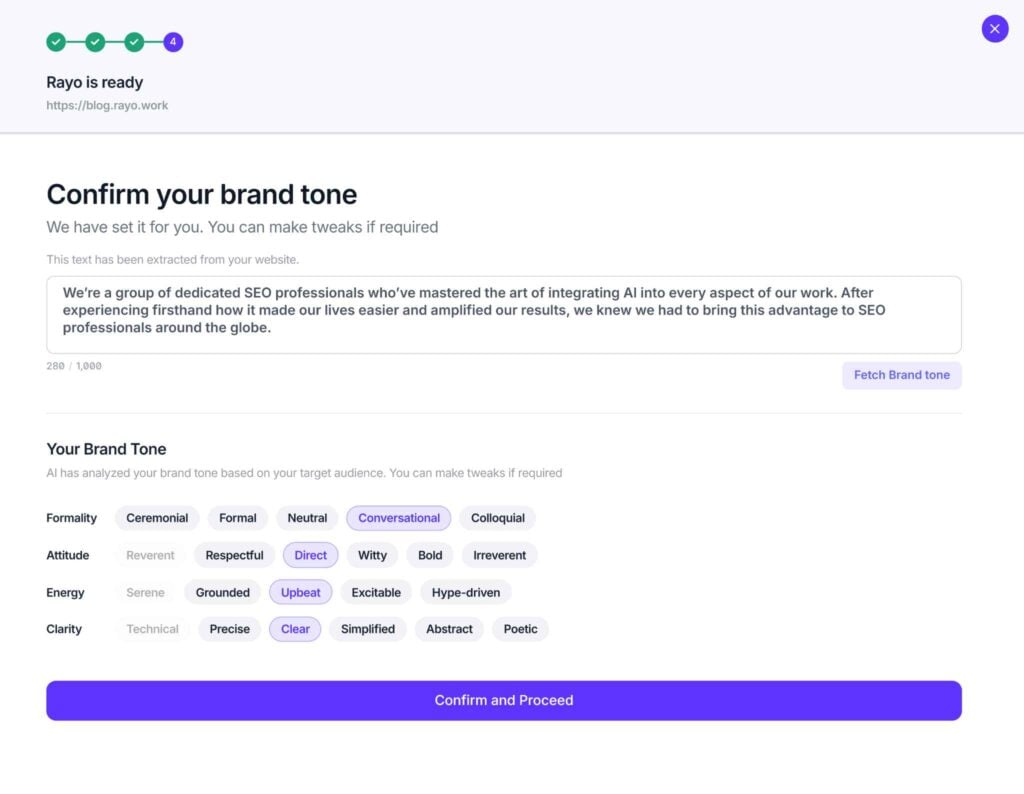This screenshot has height=794, width=1024.
Task: Choose the Grounded energy chip
Action: click(222, 592)
